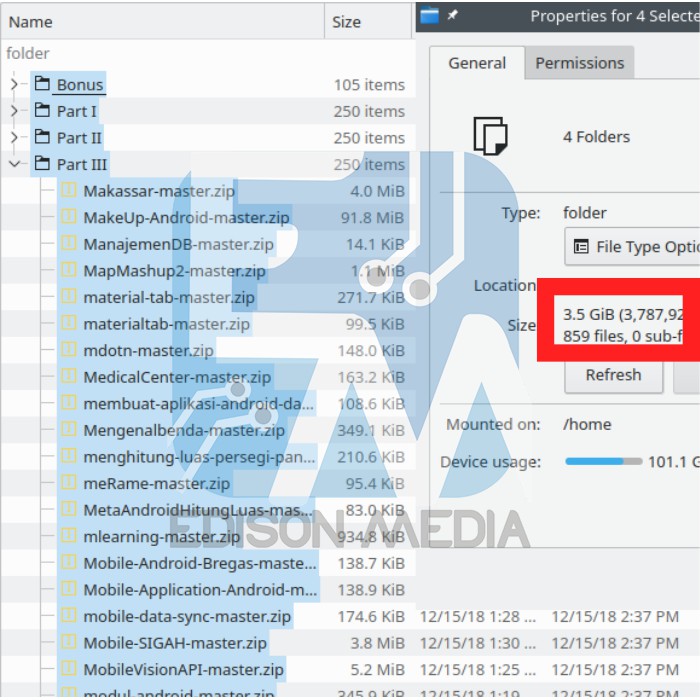Expand the Part II folder arrow
Image resolution: width=700 pixels, height=700 pixels.
point(14,138)
